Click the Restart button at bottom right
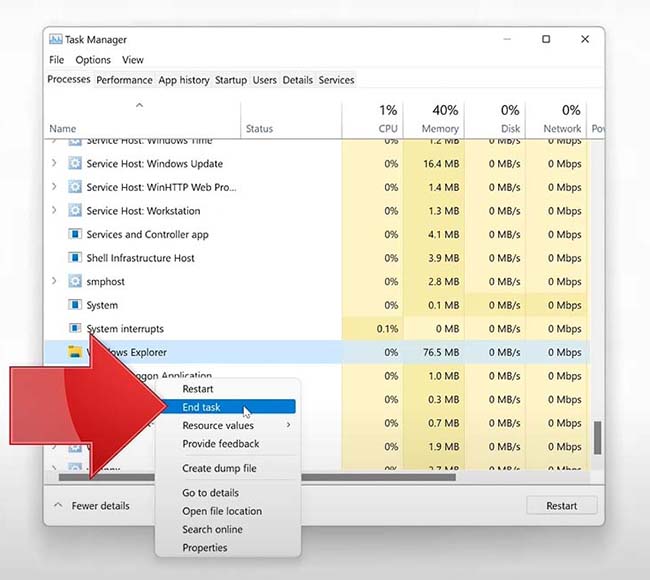The image size is (650, 580). click(561, 505)
